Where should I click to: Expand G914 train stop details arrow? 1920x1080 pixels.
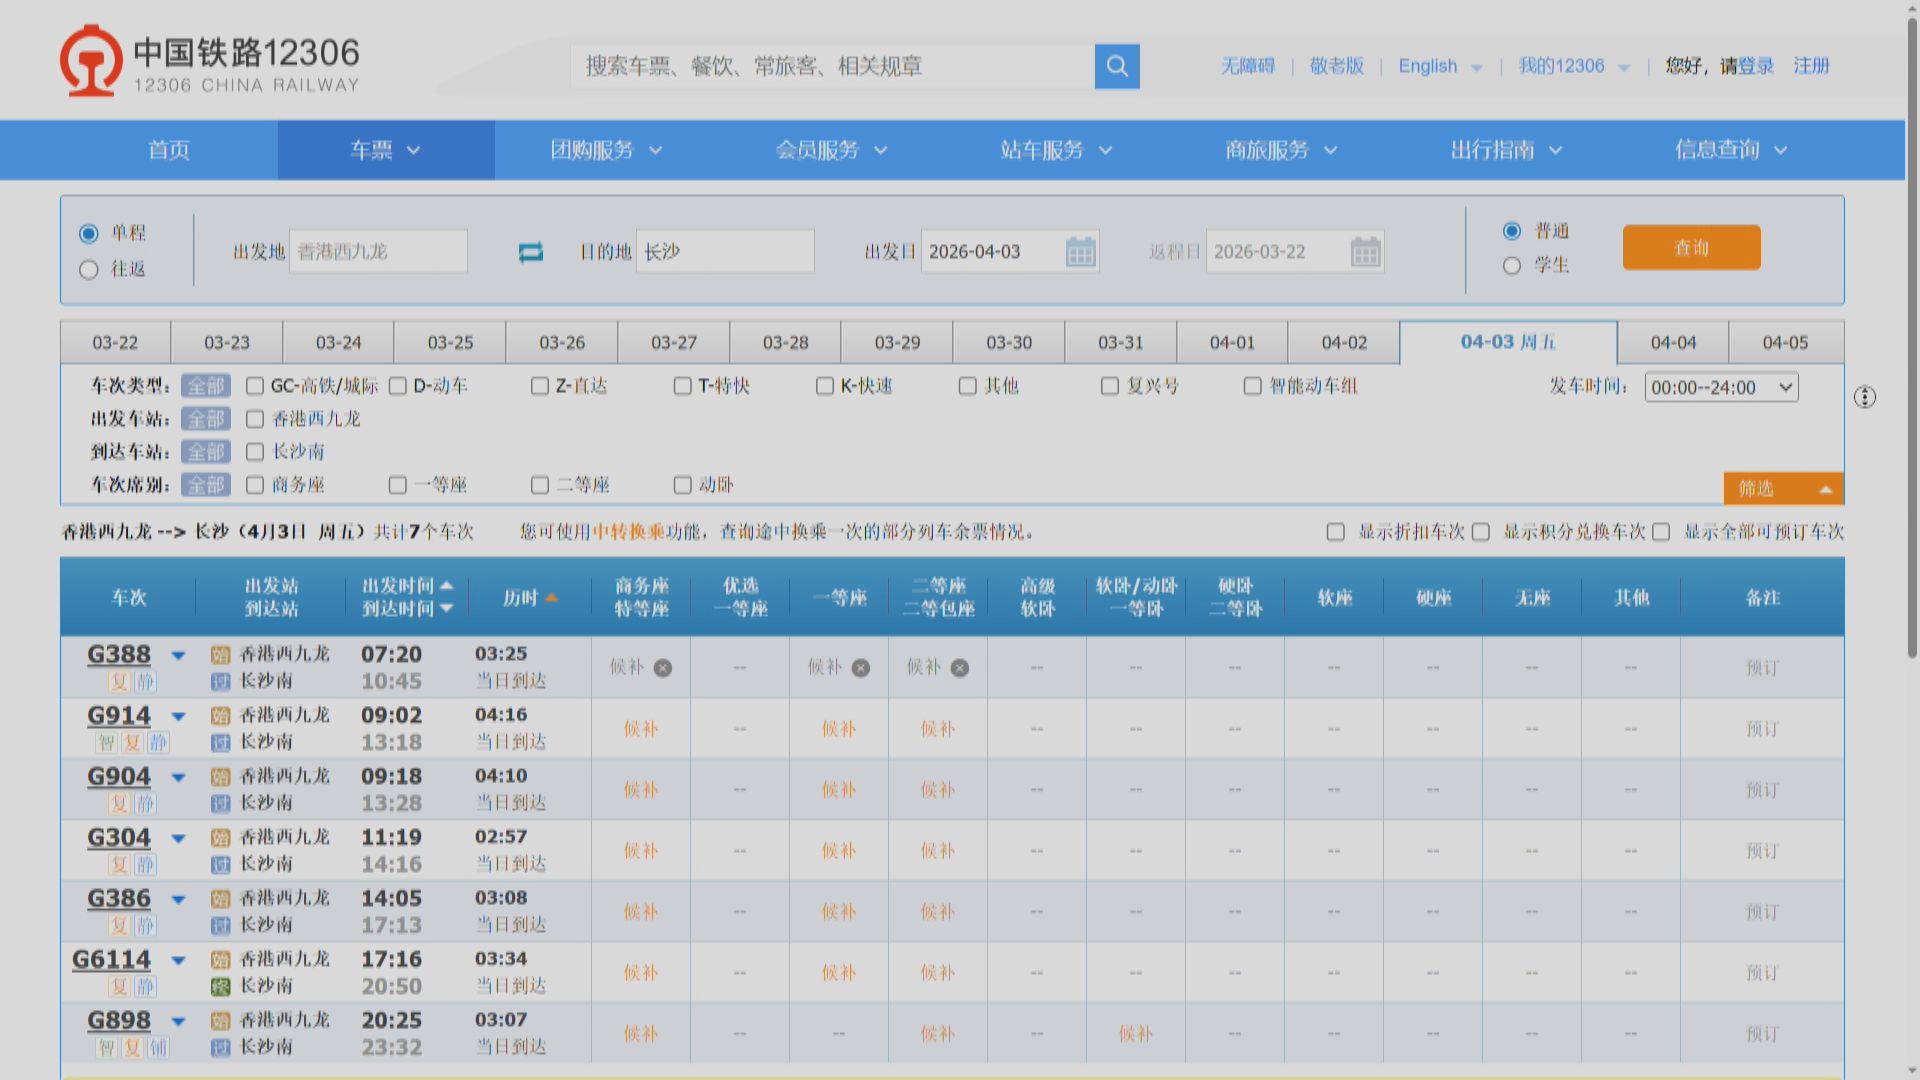tap(178, 716)
